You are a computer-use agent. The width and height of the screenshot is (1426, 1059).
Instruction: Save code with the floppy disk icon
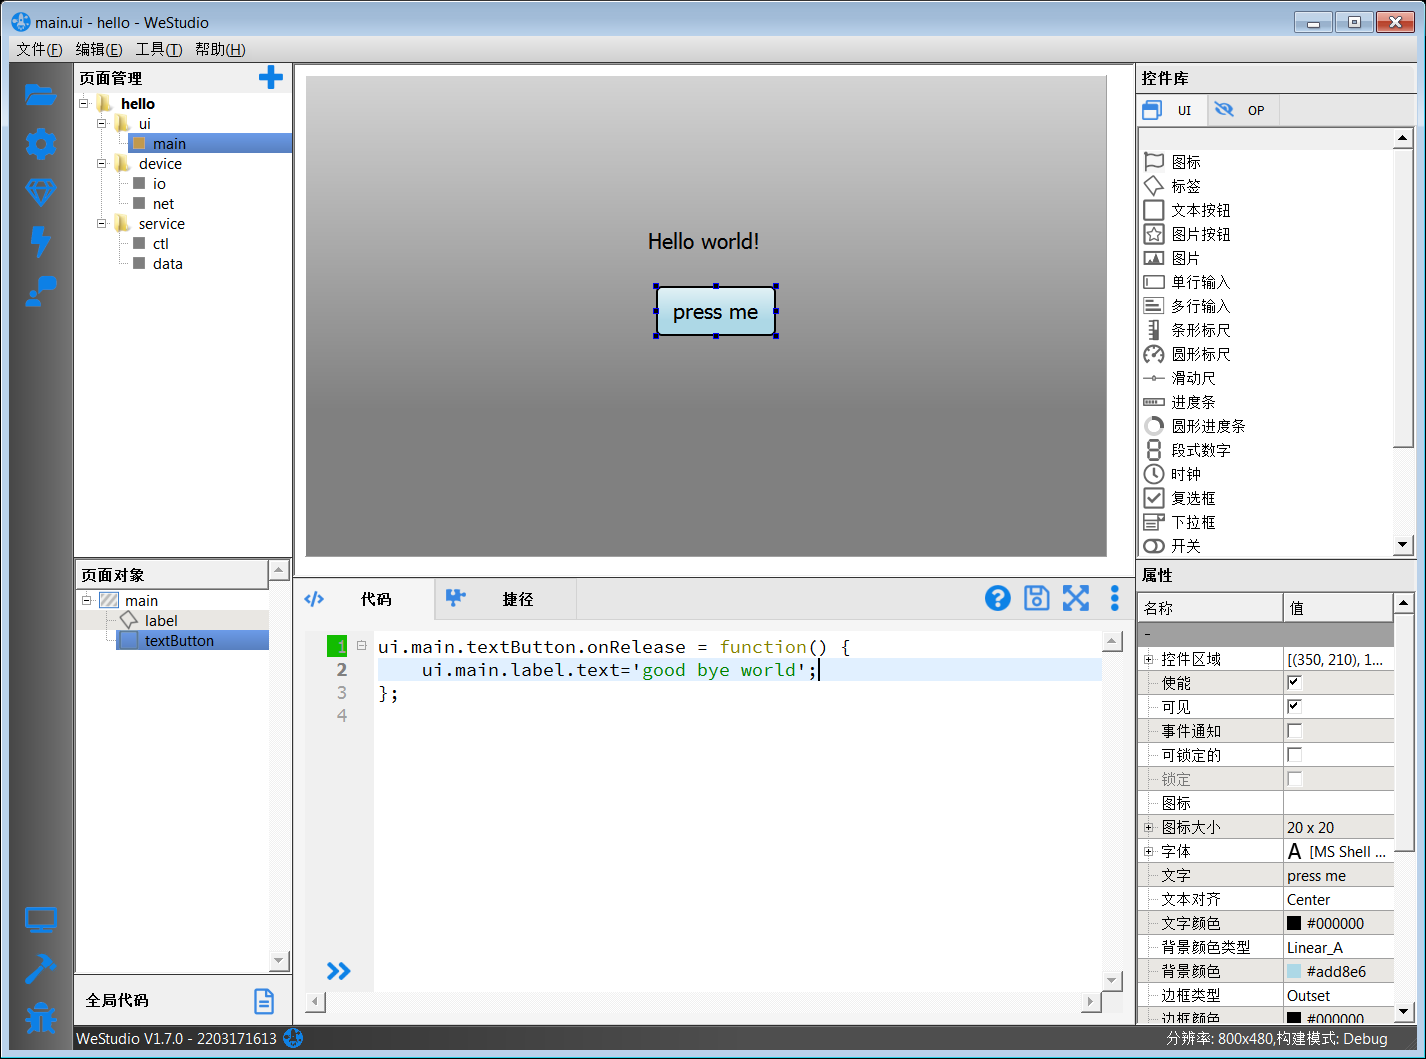(1037, 598)
